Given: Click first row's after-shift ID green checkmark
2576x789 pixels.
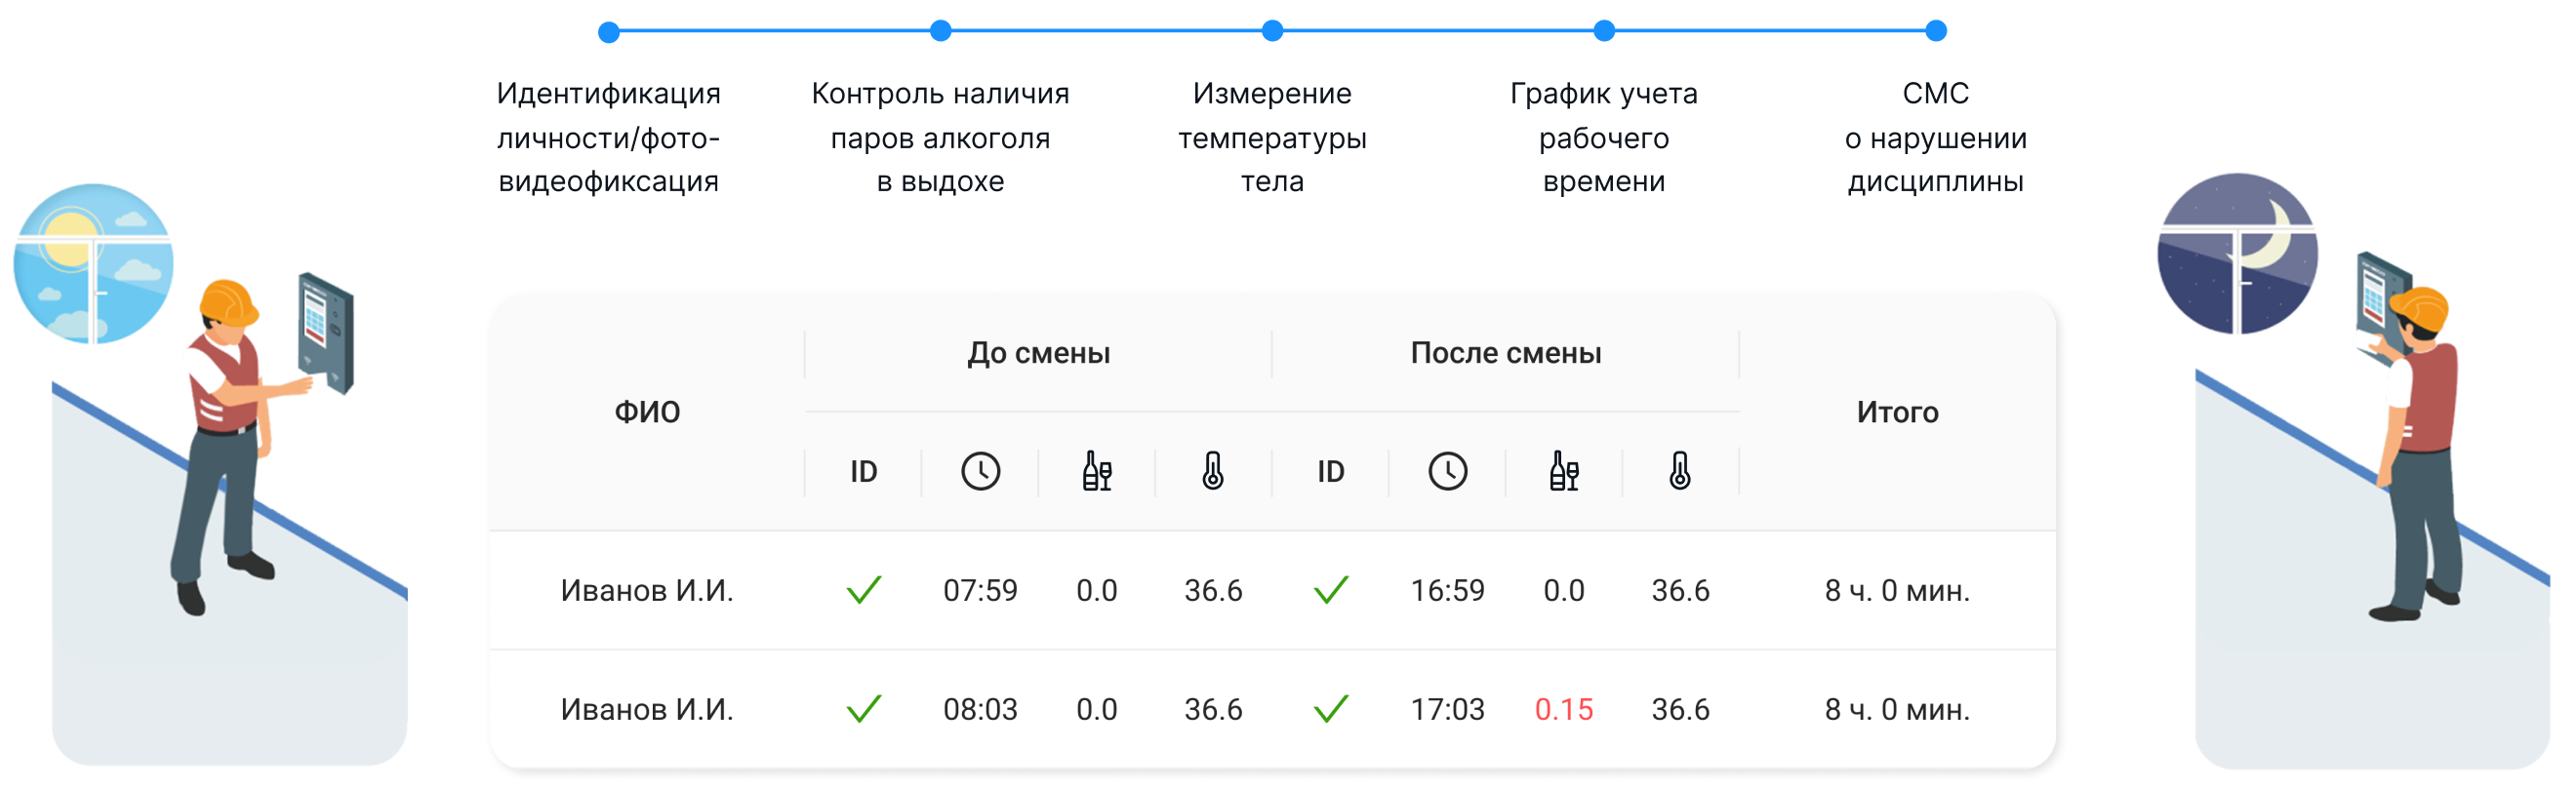Looking at the screenshot, I should click(1330, 590).
